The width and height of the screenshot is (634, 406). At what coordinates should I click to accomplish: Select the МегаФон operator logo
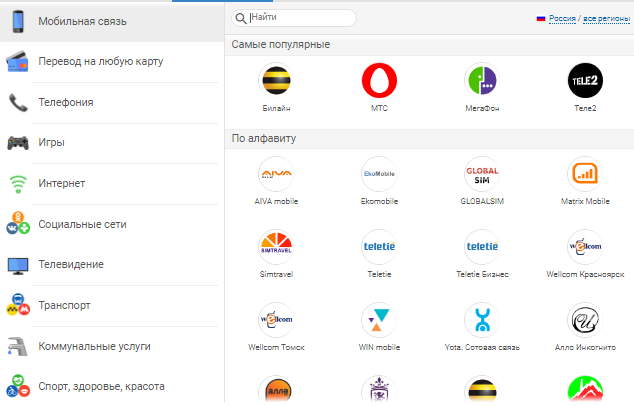pyautogui.click(x=482, y=80)
